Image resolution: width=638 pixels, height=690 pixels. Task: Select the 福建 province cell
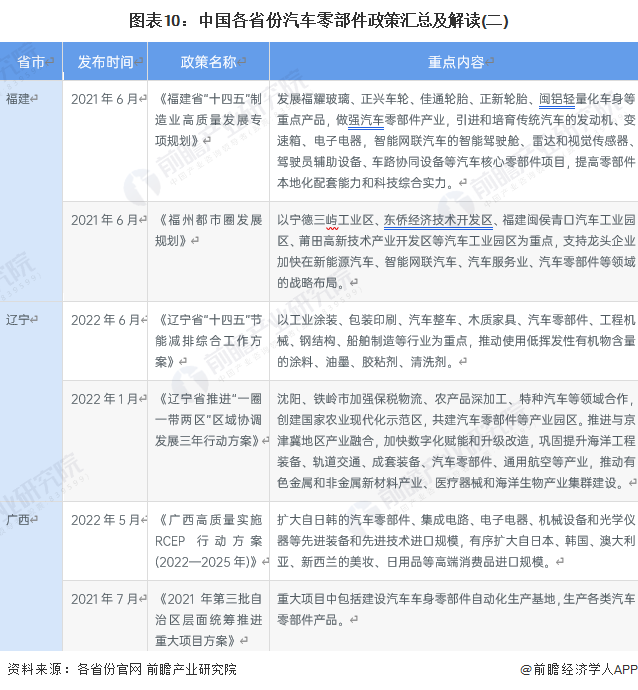[x=18, y=99]
